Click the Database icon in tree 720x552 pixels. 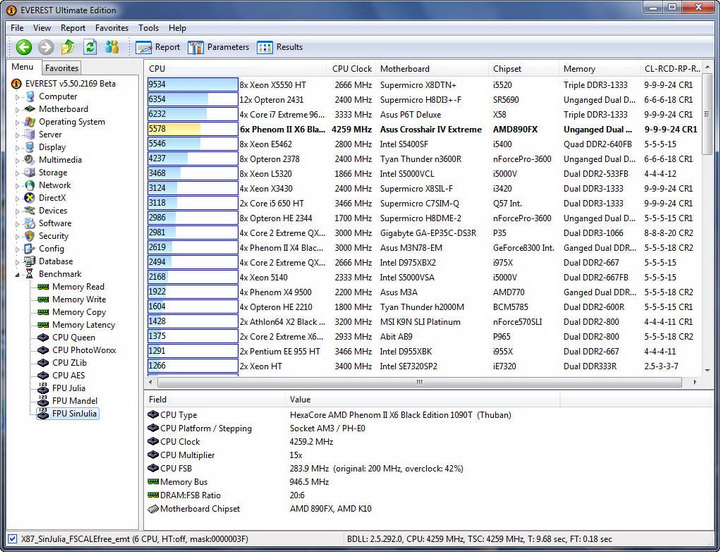[x=30, y=261]
